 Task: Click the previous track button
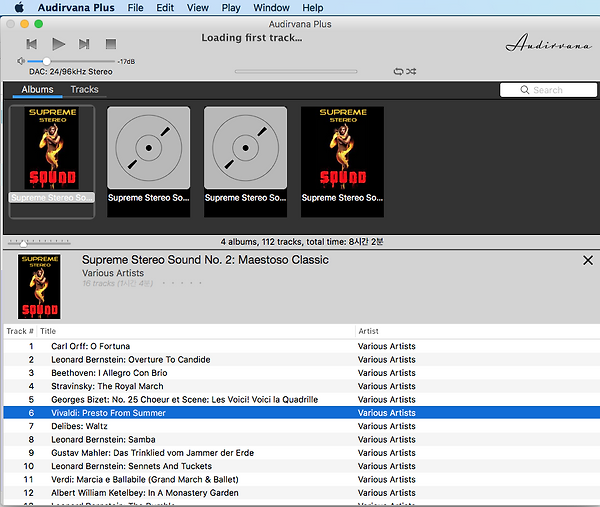[x=32, y=44]
